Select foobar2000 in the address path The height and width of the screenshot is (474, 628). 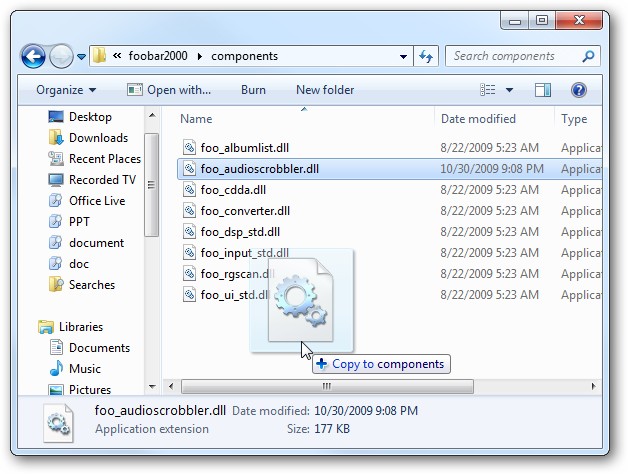[158, 56]
